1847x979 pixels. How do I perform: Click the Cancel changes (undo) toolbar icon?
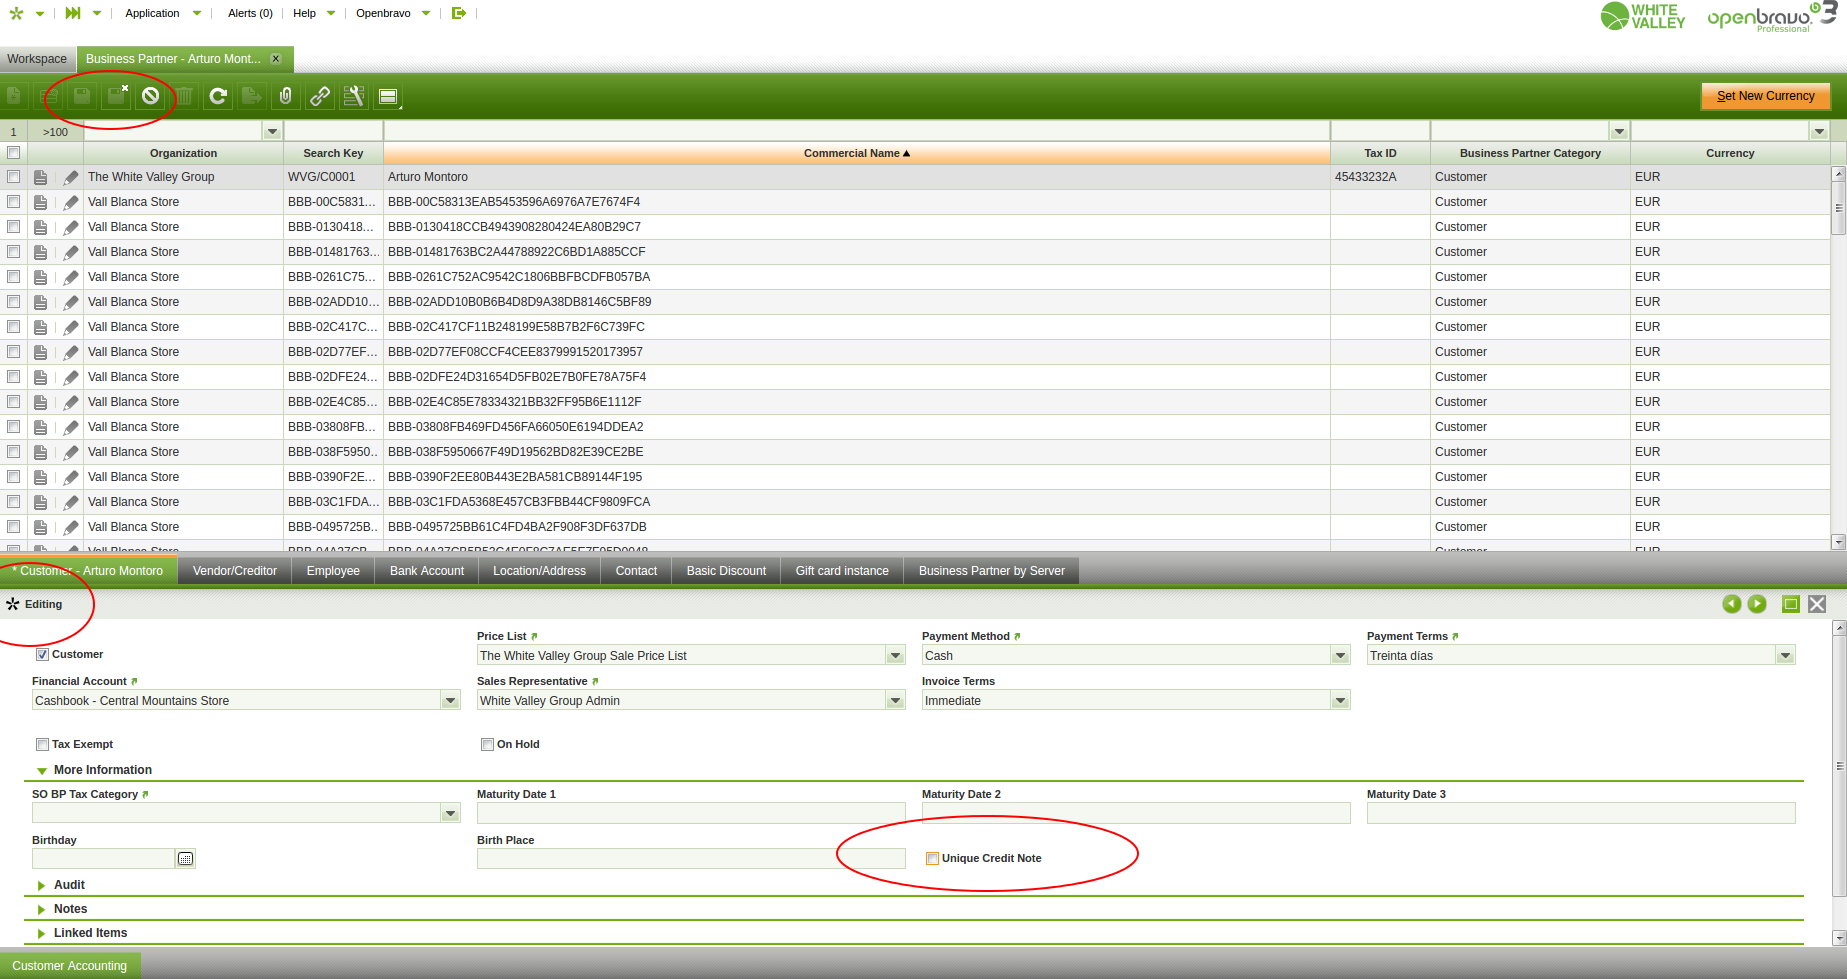point(150,96)
